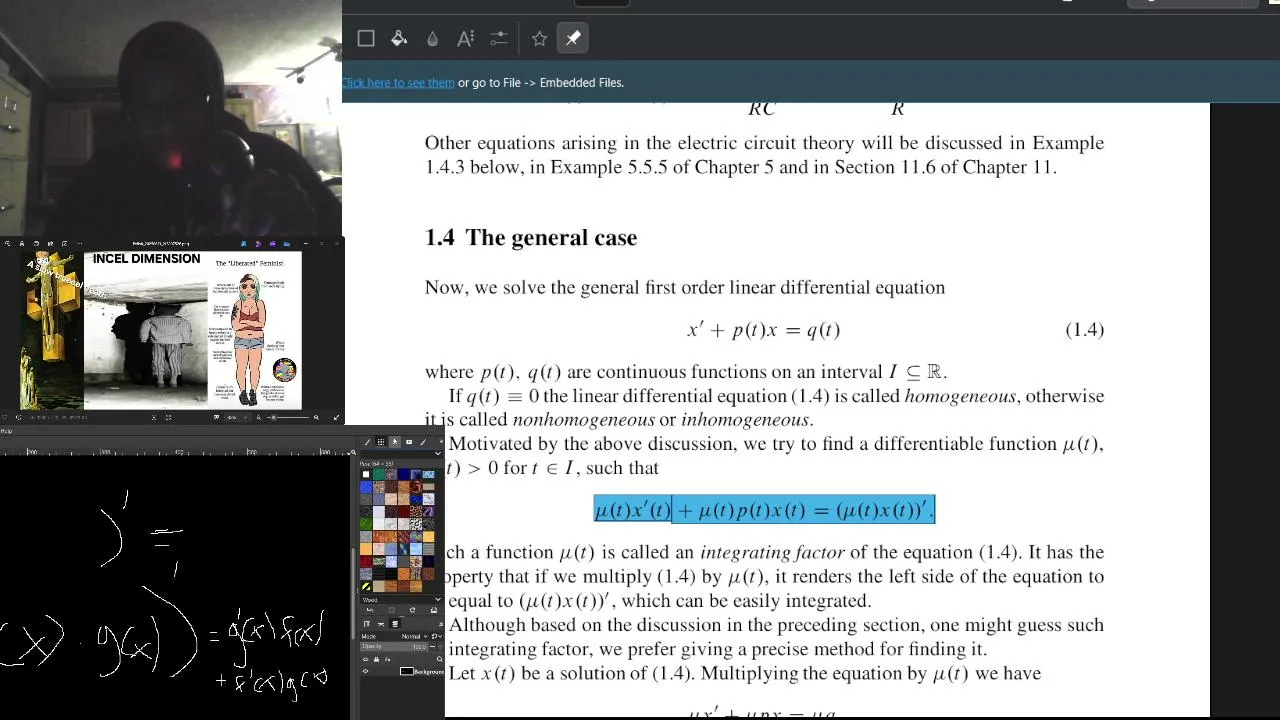Screen dimensions: 1280x720
Task: Toggle Background layer visibility eye
Action: [366, 671]
